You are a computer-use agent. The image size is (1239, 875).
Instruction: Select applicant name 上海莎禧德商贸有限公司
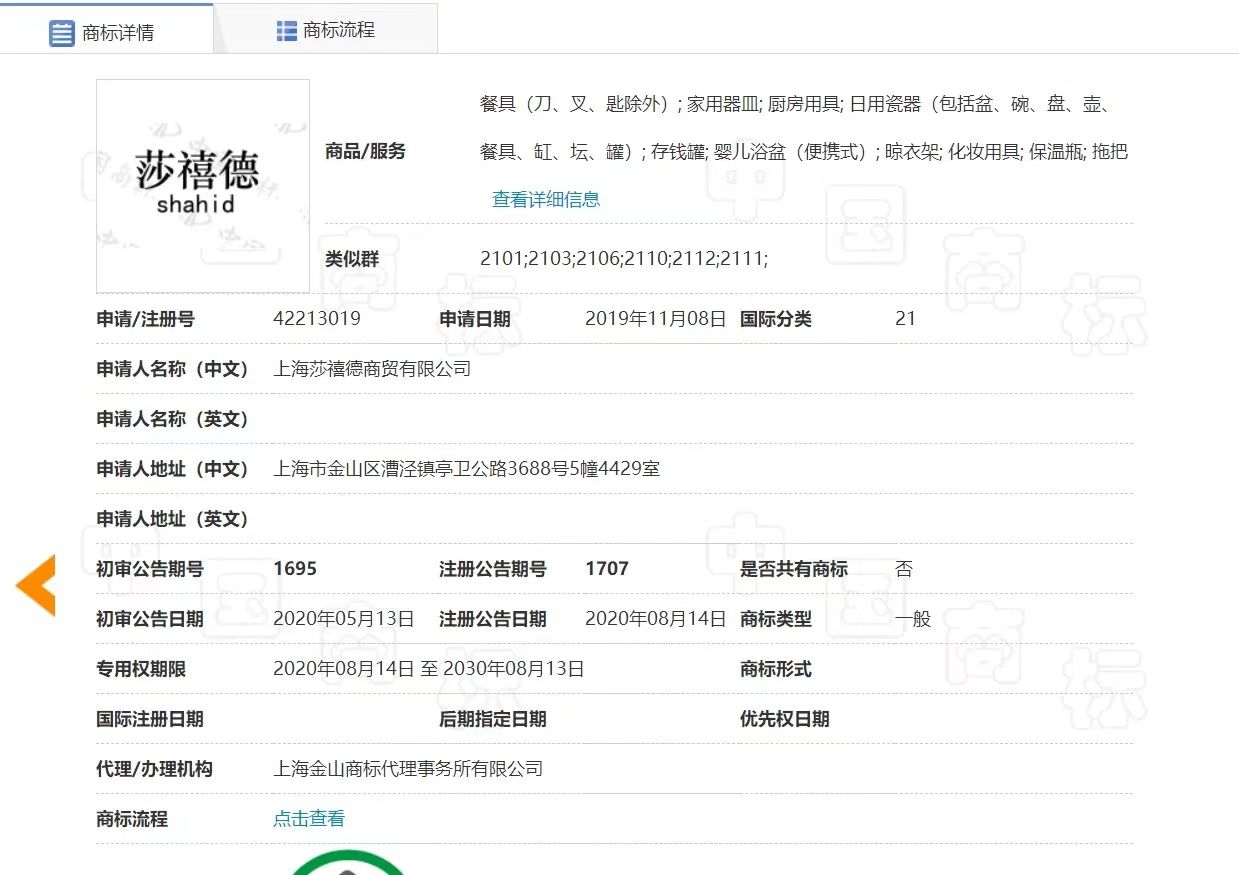tap(372, 369)
